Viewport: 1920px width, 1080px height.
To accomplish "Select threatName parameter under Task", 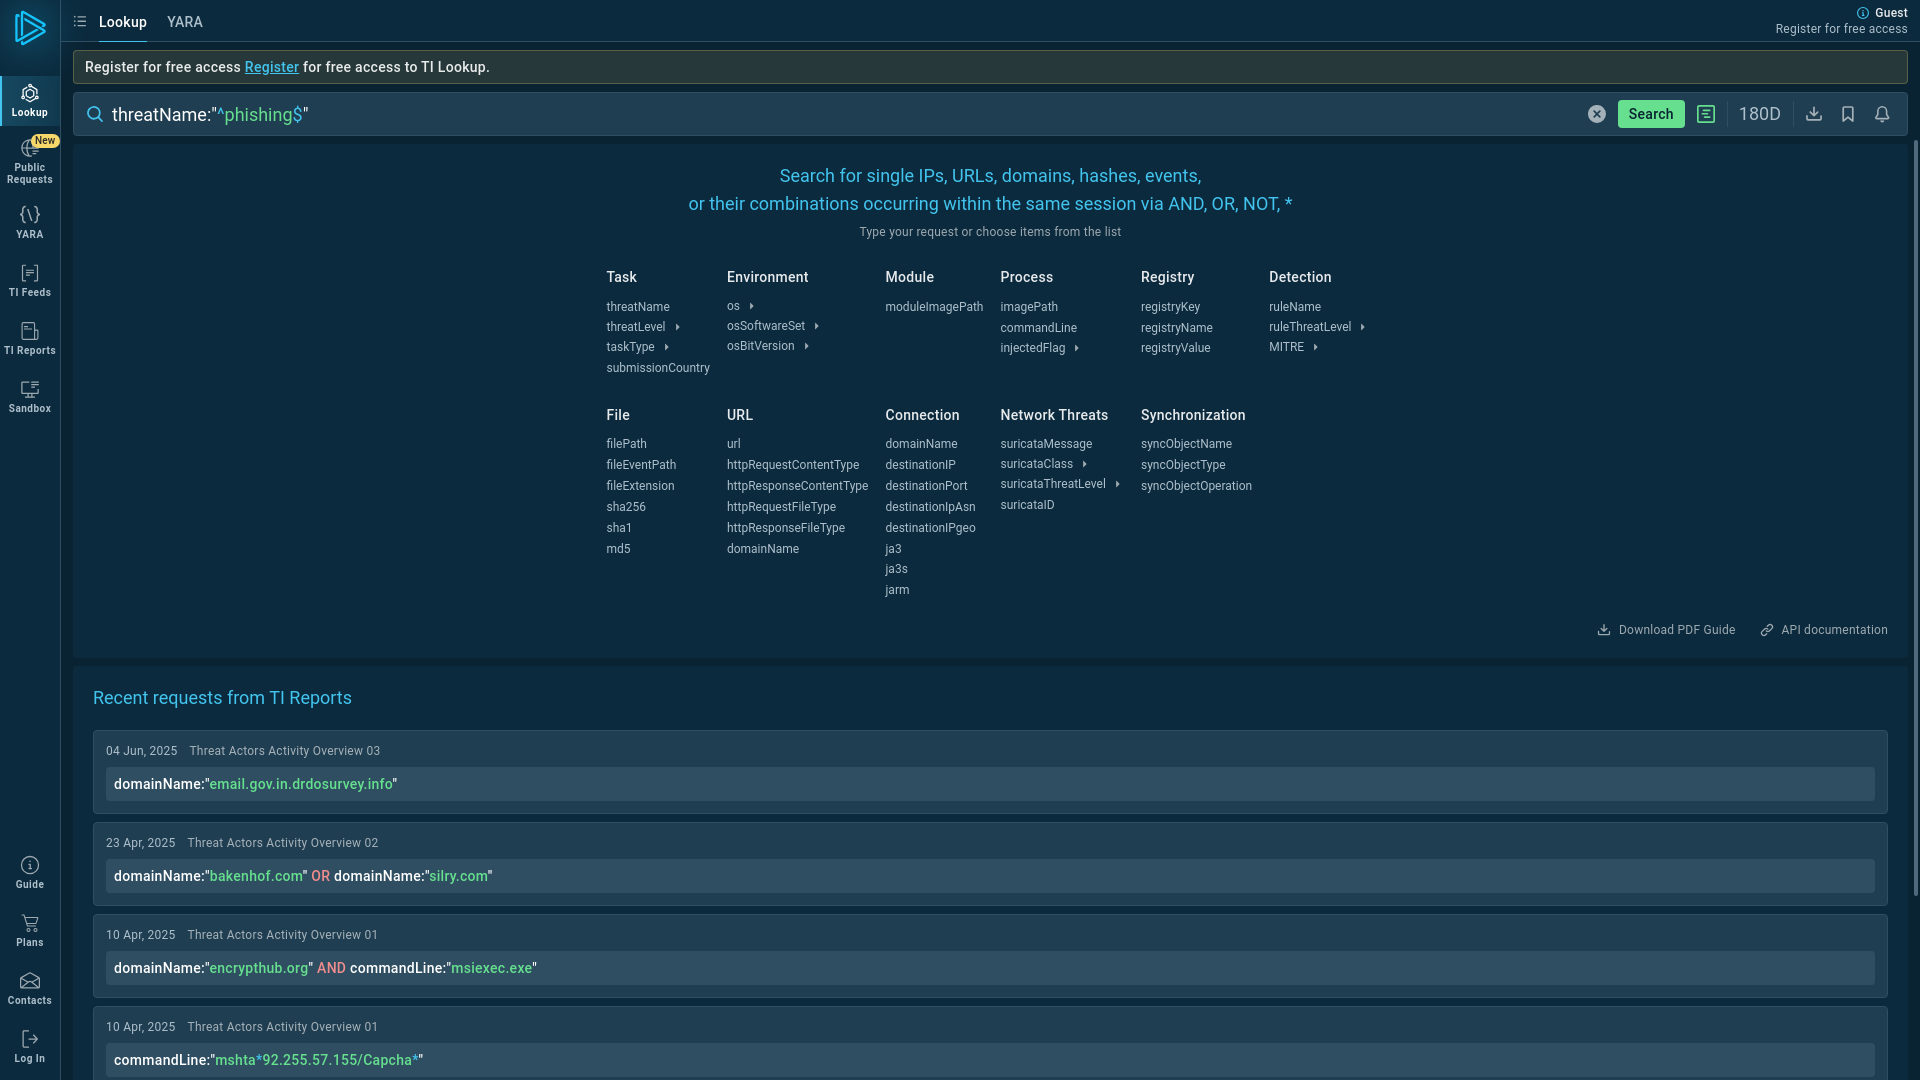I will pos(638,307).
